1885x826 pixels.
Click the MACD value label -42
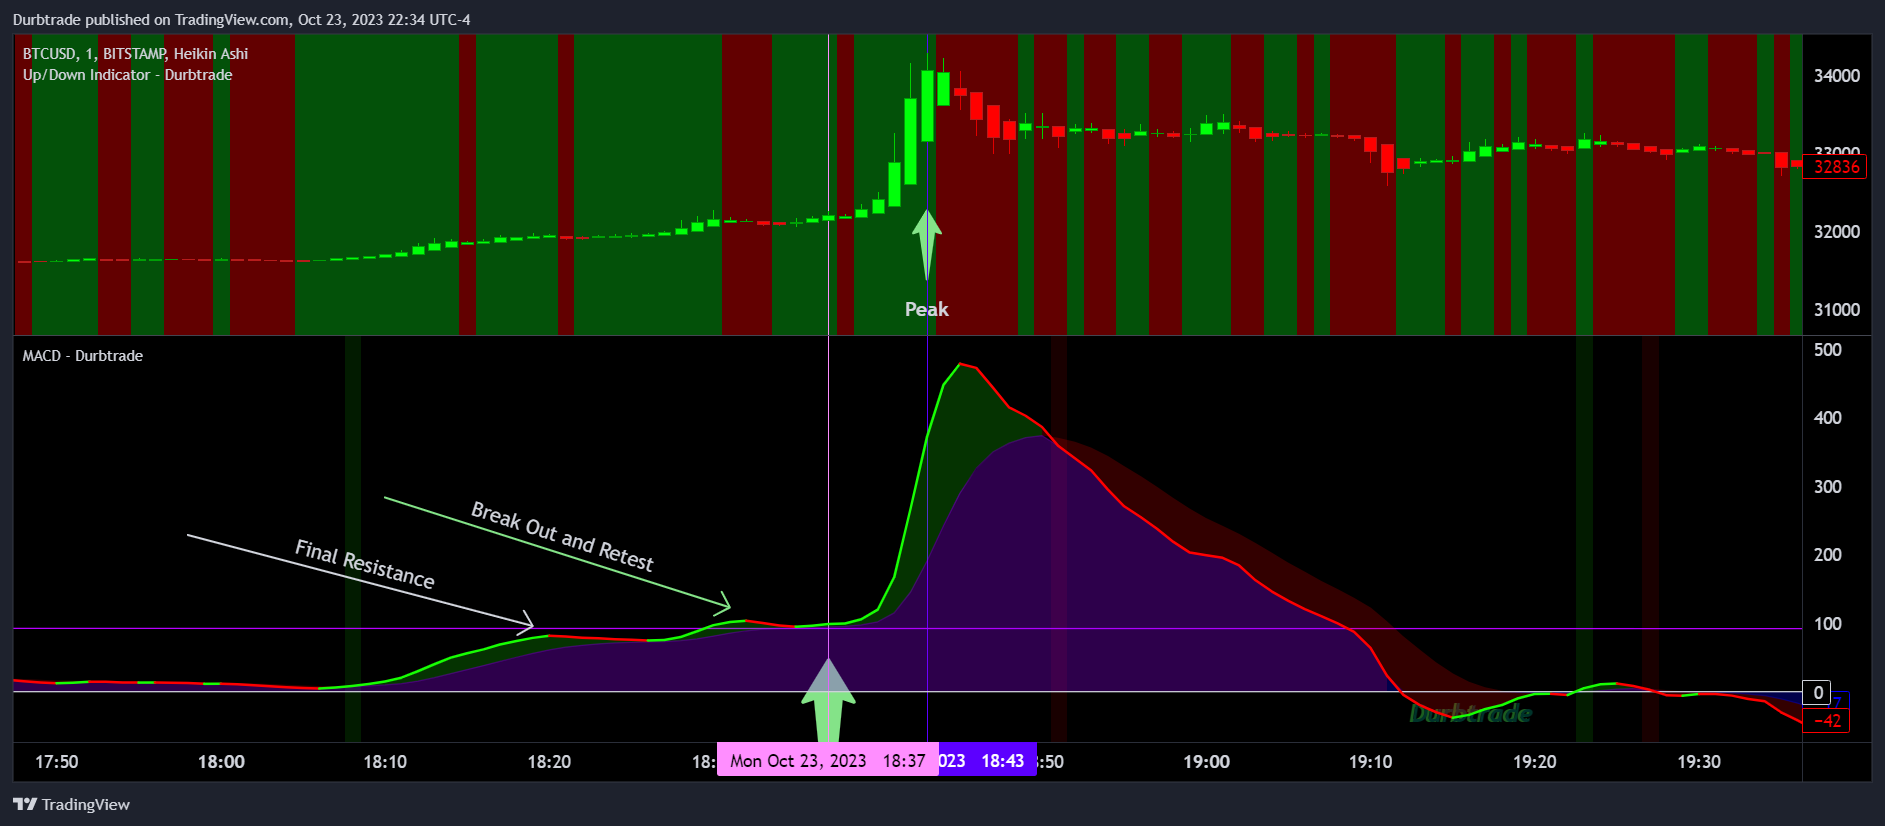tap(1827, 720)
